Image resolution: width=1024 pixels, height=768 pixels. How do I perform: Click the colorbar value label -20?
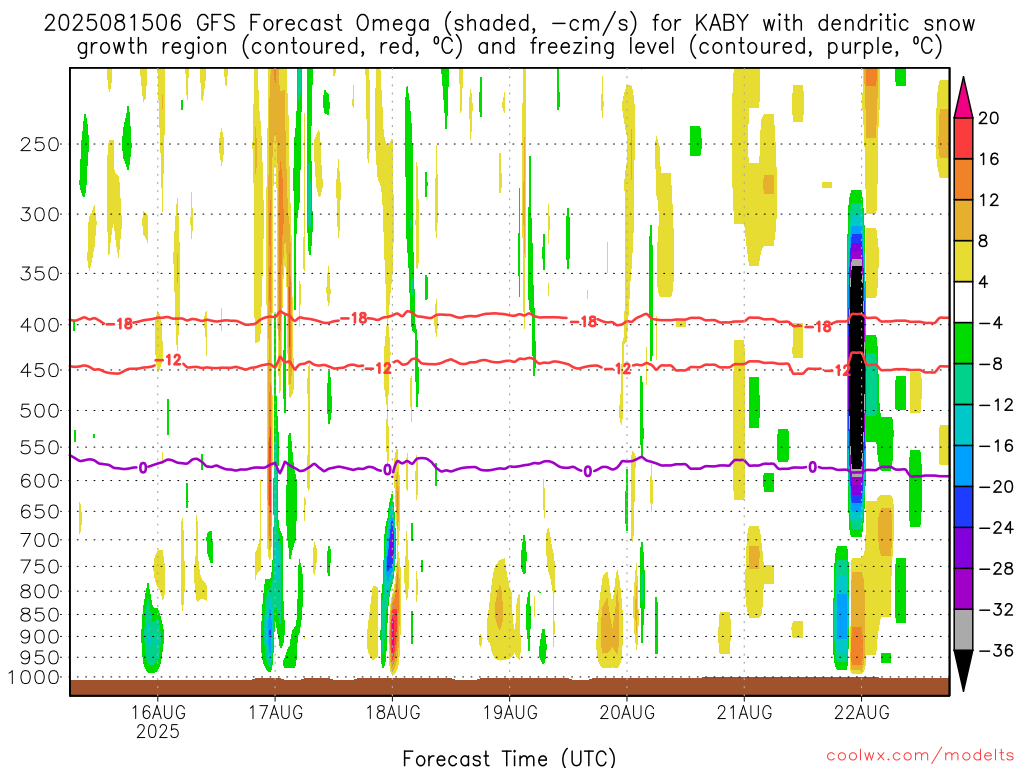coord(996,487)
